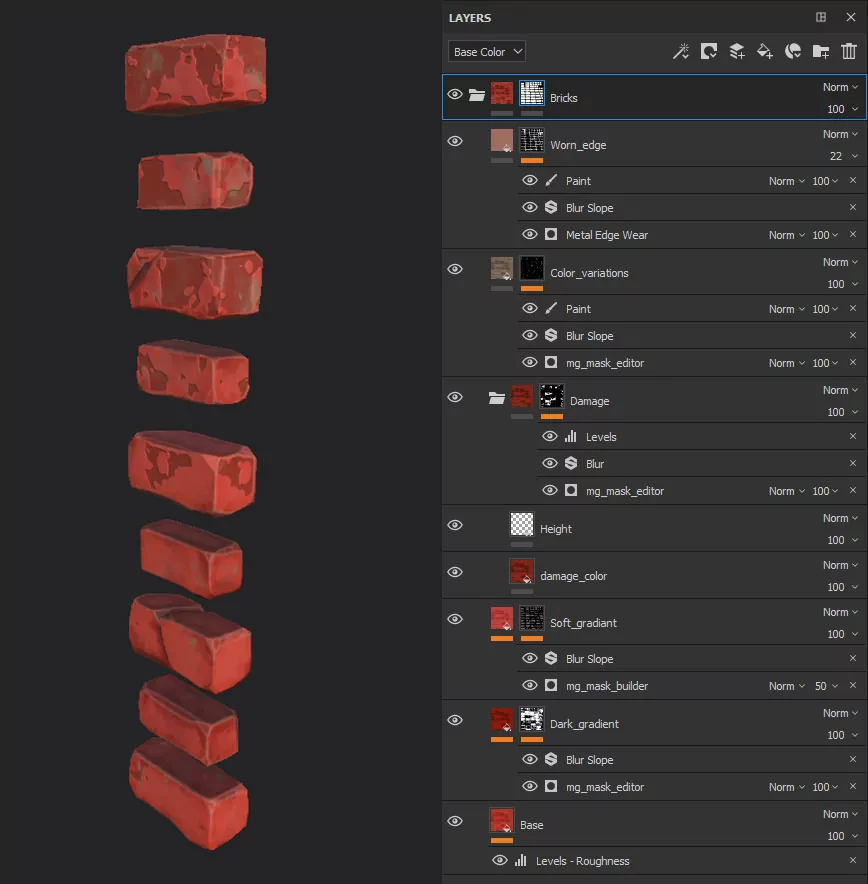The height and width of the screenshot is (884, 868).
Task: Click the Height layer checkered thumbnail
Action: pos(522,524)
